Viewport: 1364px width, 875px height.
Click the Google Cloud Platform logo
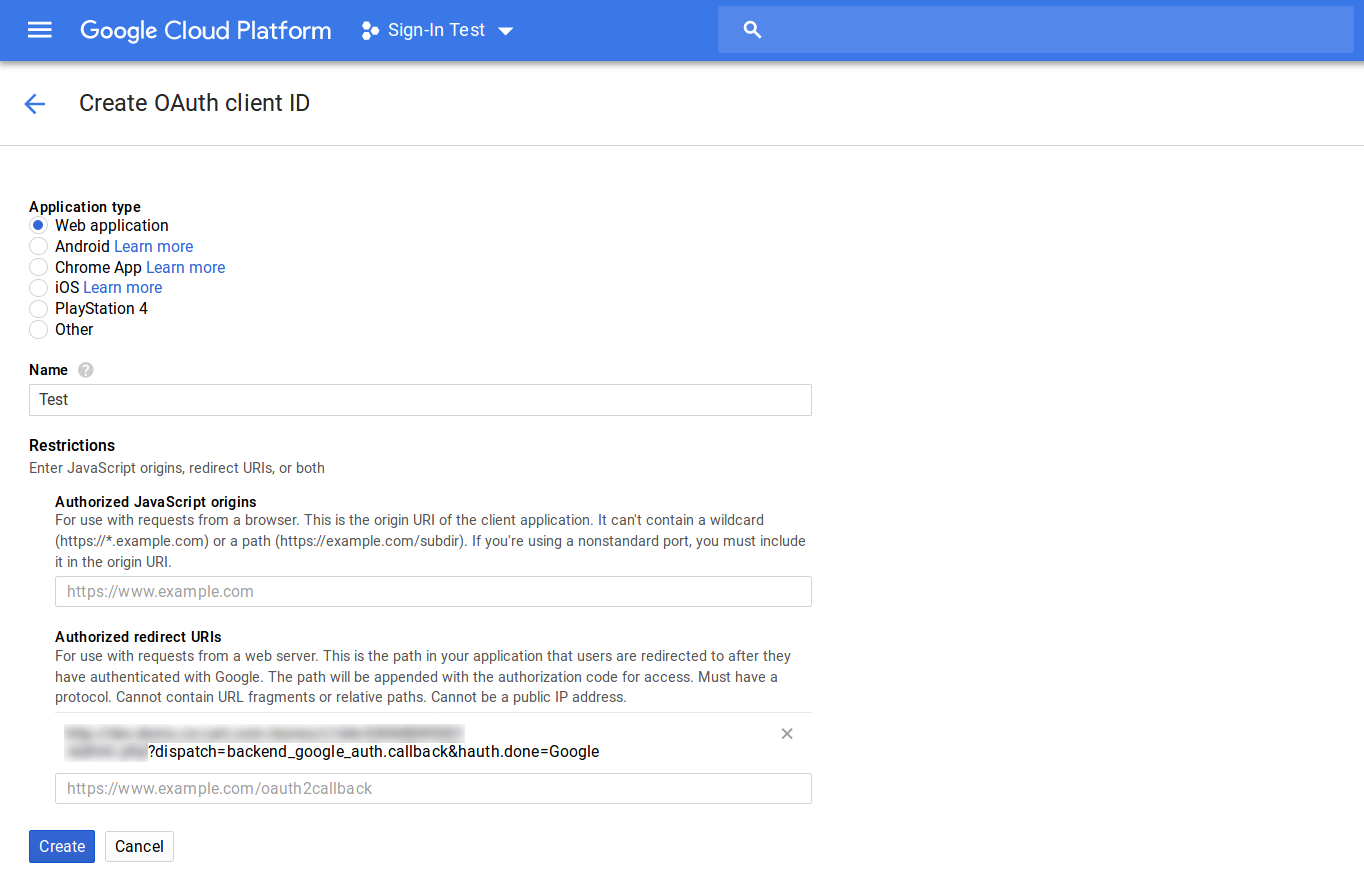[x=206, y=30]
